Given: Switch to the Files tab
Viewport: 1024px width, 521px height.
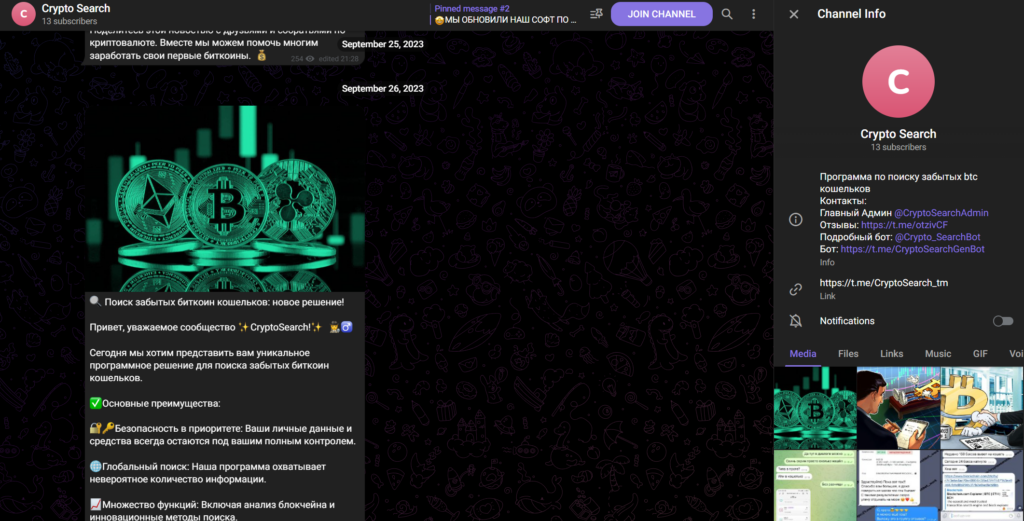Looking at the screenshot, I should click(x=848, y=353).
